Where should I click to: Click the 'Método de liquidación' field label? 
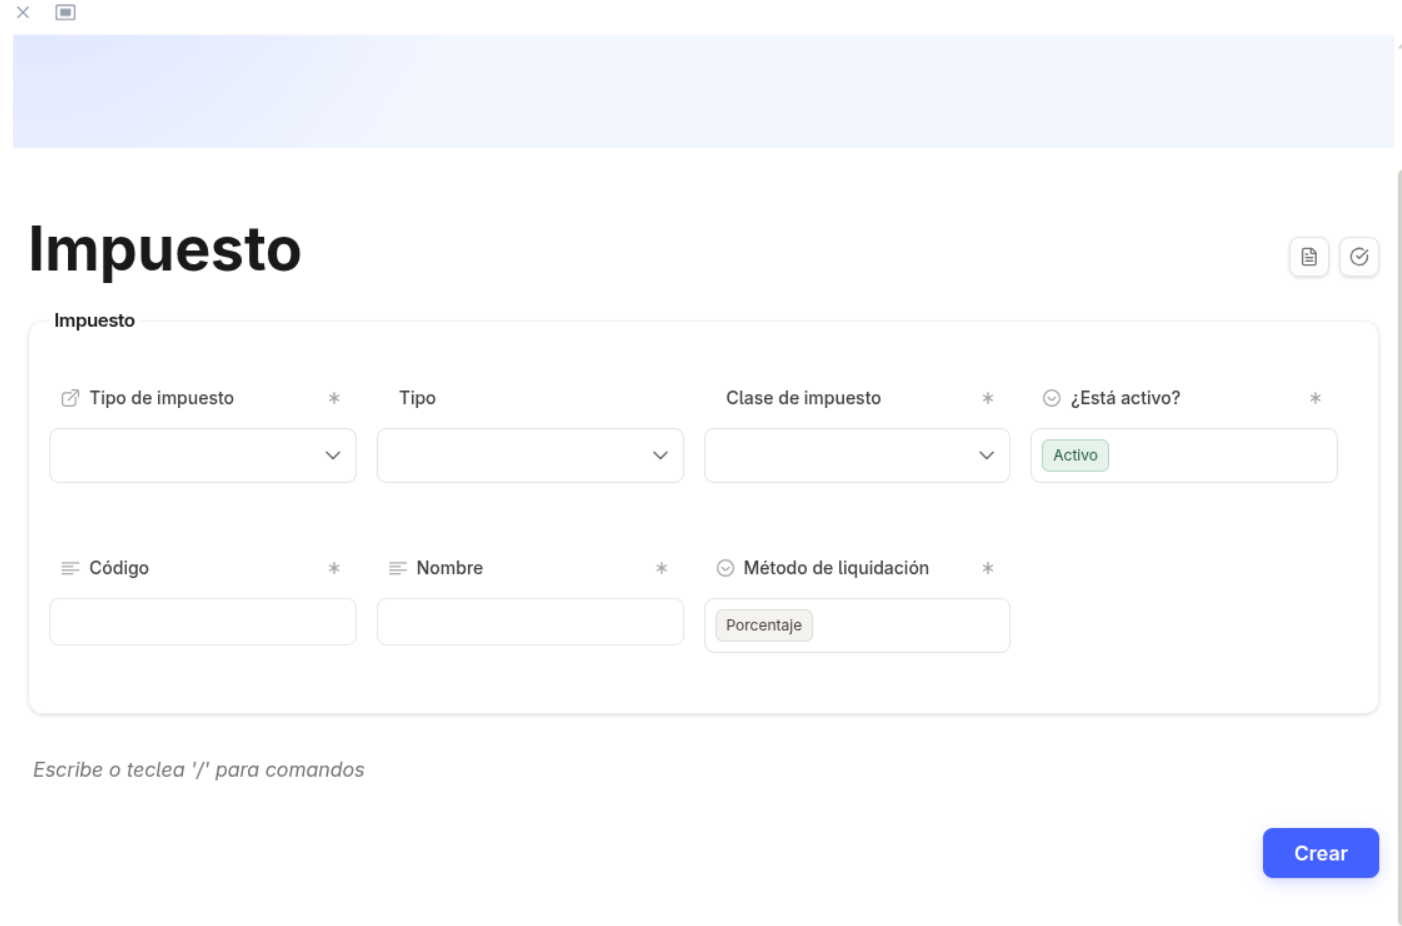(836, 568)
